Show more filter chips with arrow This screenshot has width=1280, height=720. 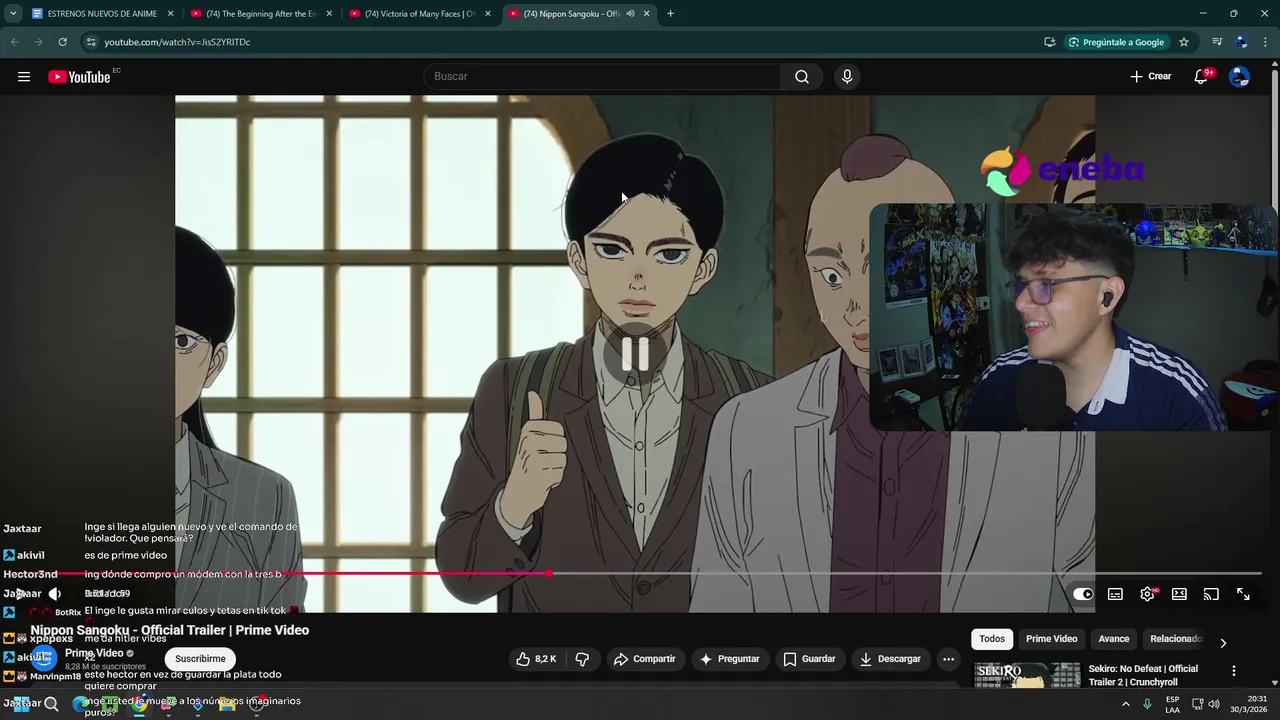pos(1223,643)
